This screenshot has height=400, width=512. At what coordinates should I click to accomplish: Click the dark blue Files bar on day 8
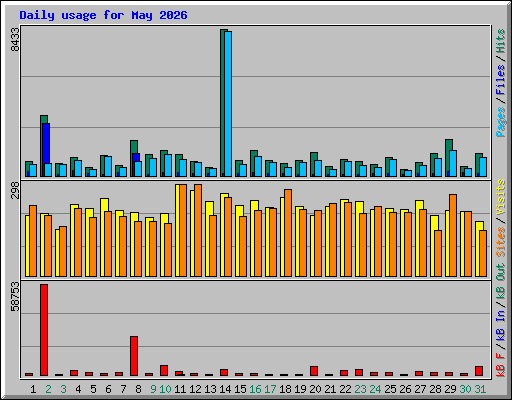click(136, 158)
